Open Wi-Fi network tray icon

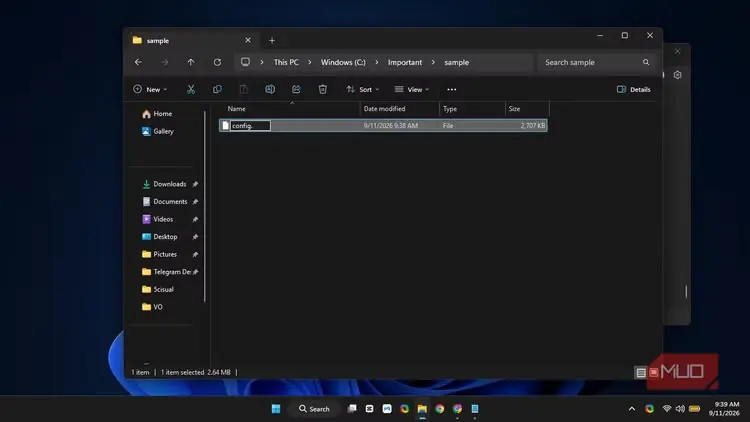[x=667, y=409]
